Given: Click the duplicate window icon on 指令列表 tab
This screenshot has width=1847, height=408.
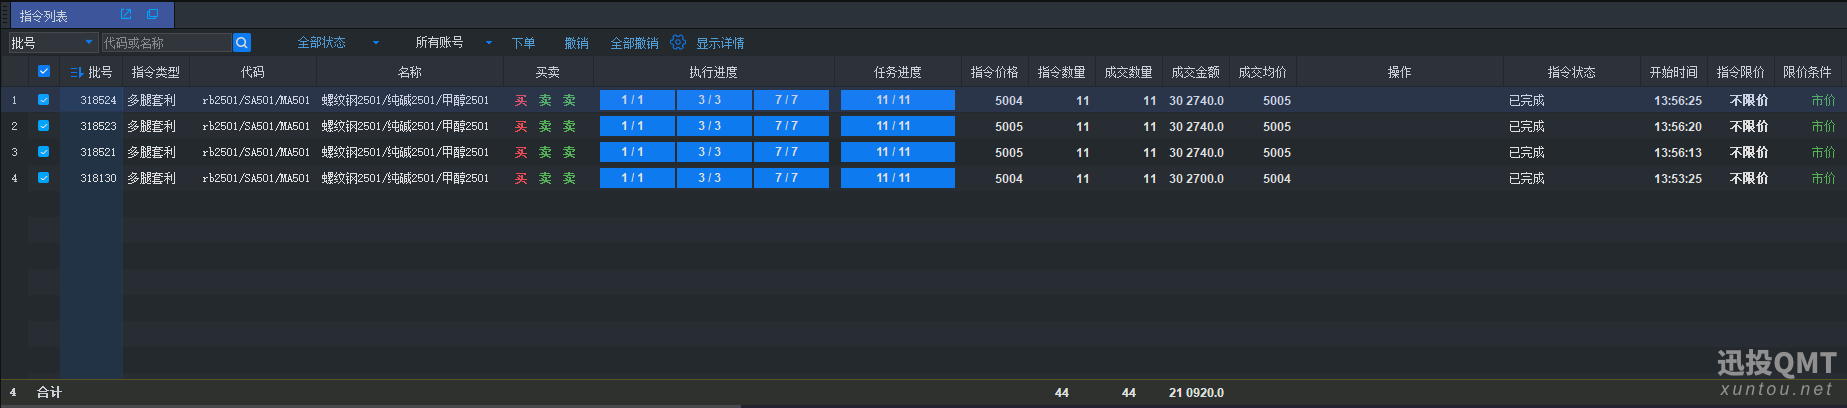Looking at the screenshot, I should (x=153, y=14).
